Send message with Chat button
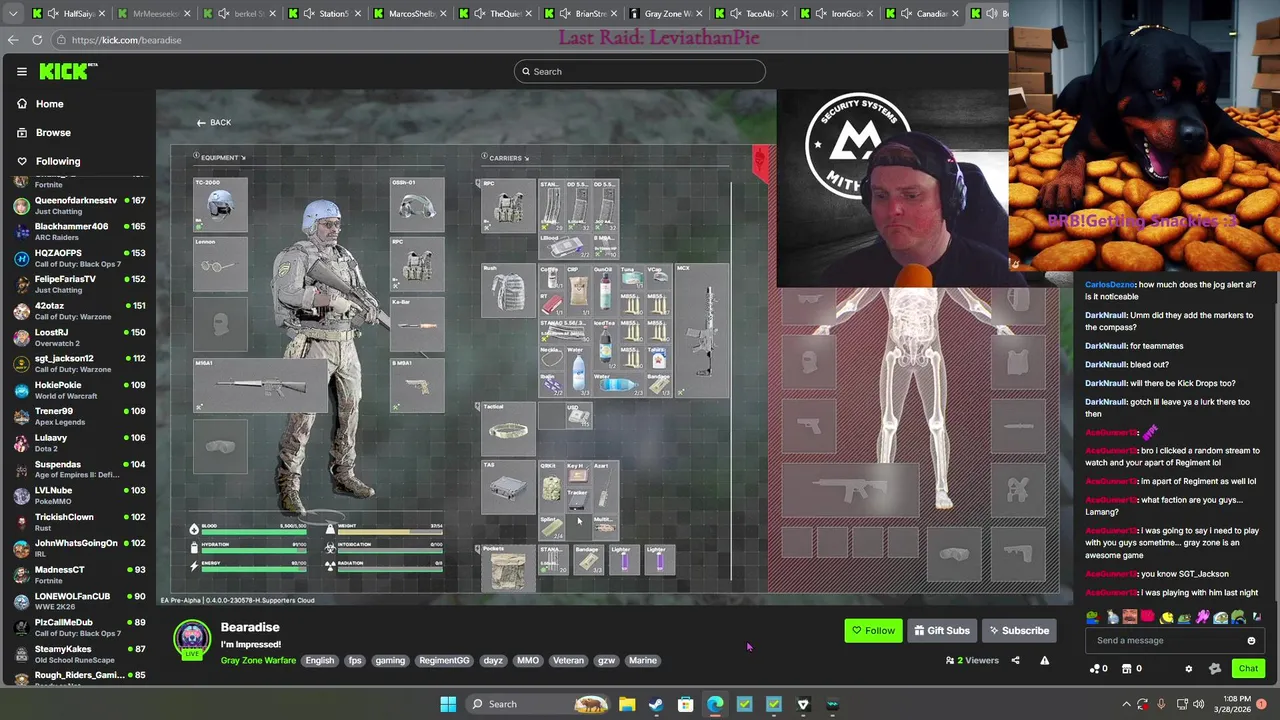This screenshot has height=720, width=1280. [x=1248, y=669]
